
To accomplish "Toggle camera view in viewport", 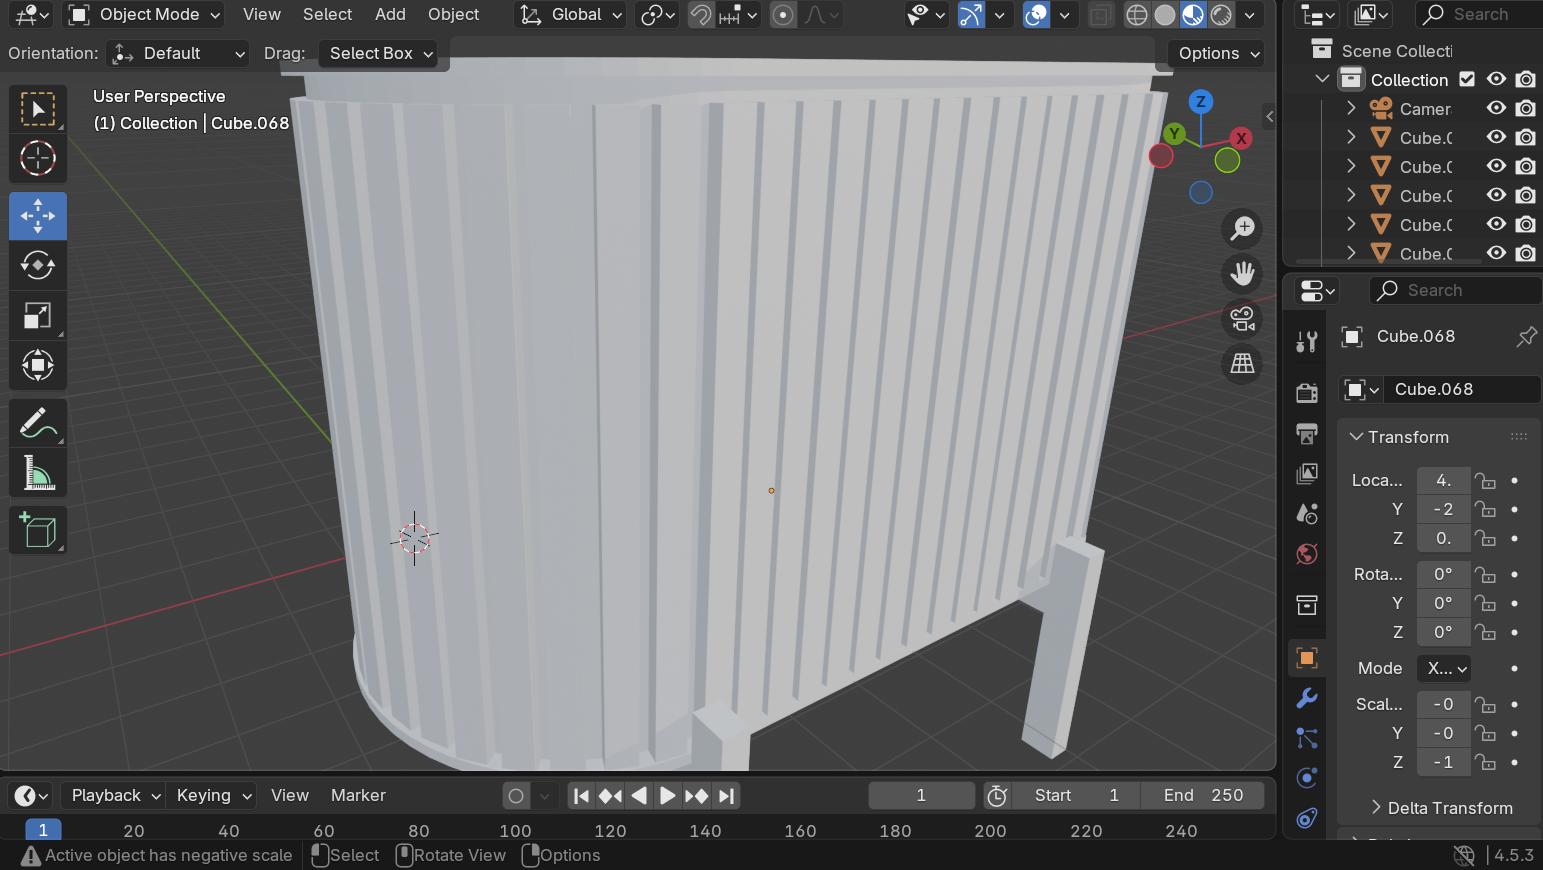I will click(x=1242, y=319).
